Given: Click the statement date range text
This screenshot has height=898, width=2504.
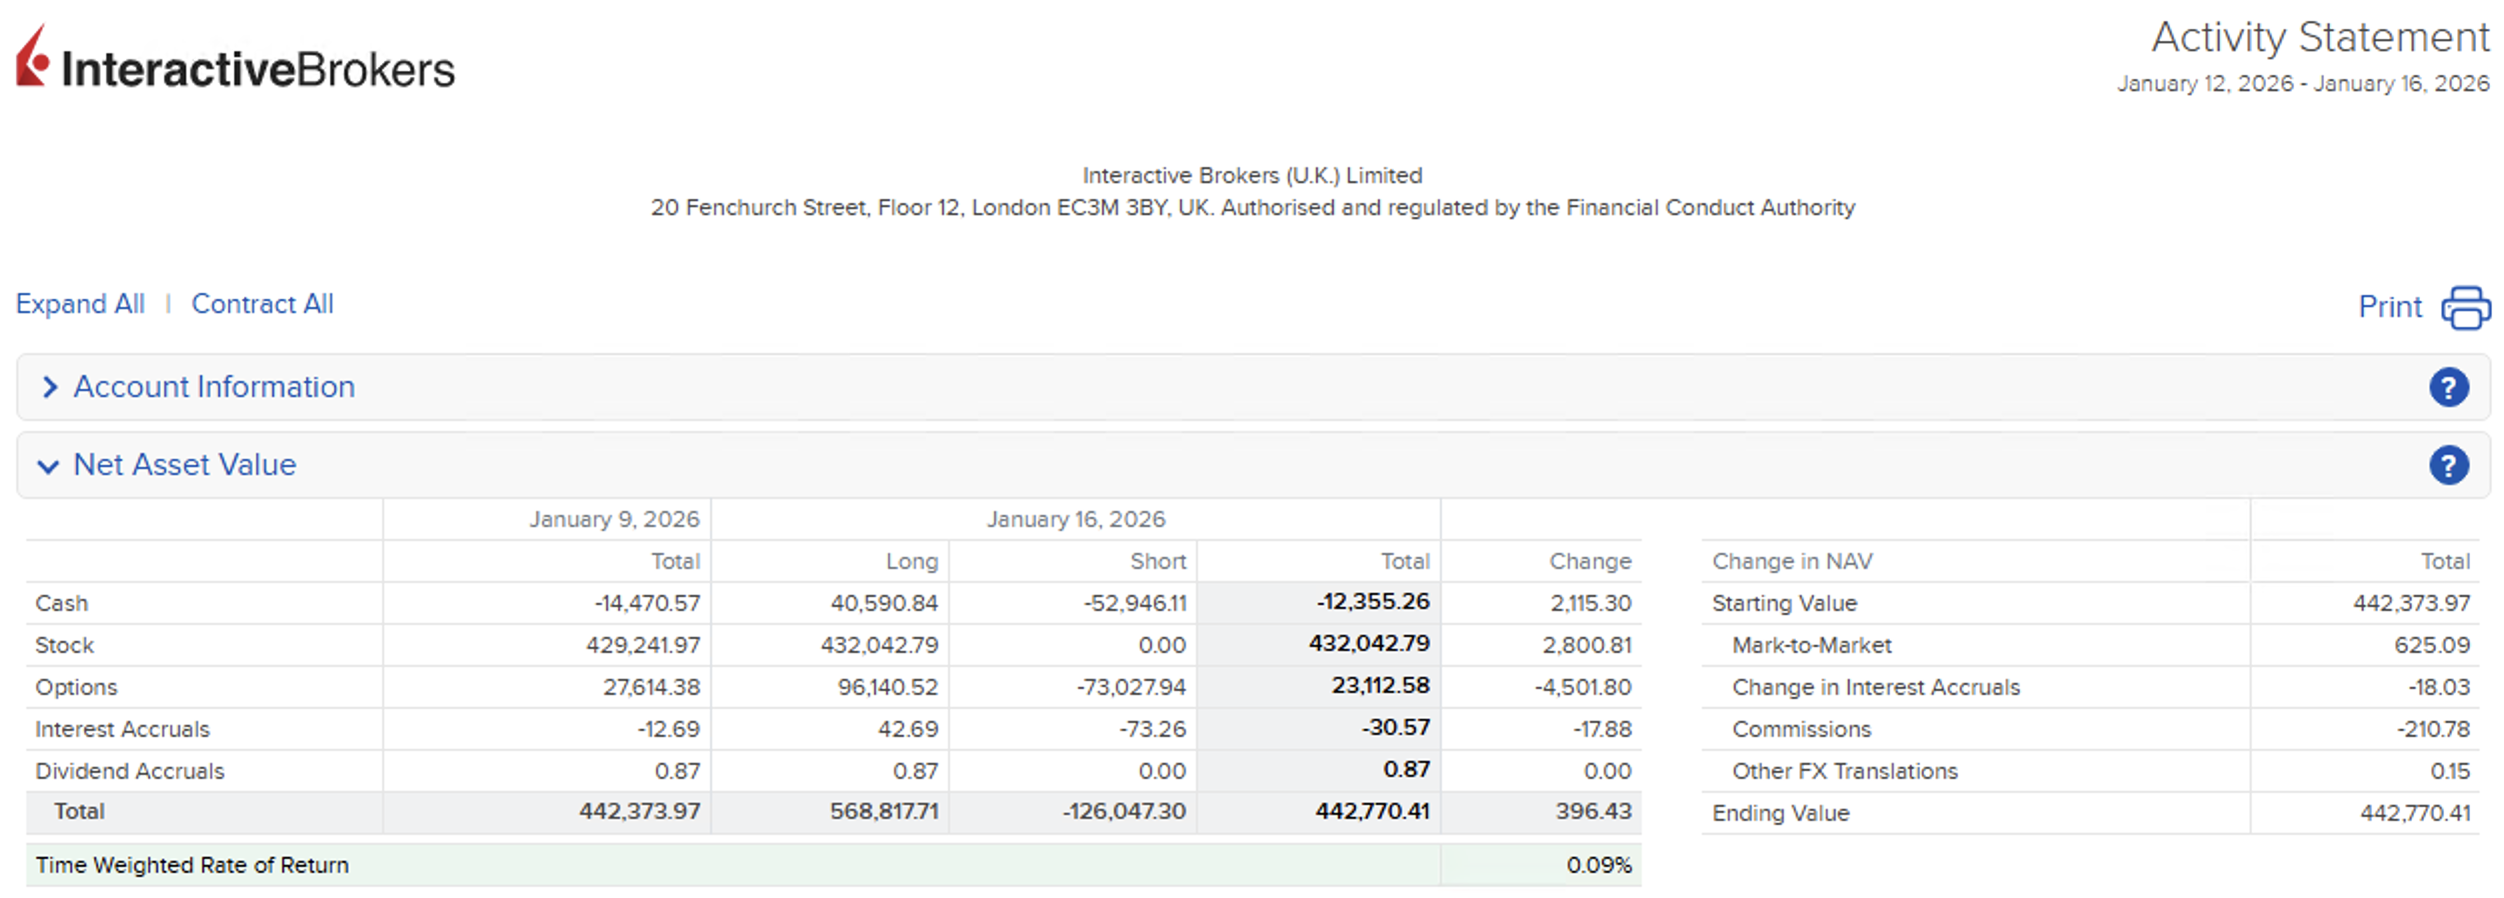Looking at the screenshot, I should pos(2302,84).
